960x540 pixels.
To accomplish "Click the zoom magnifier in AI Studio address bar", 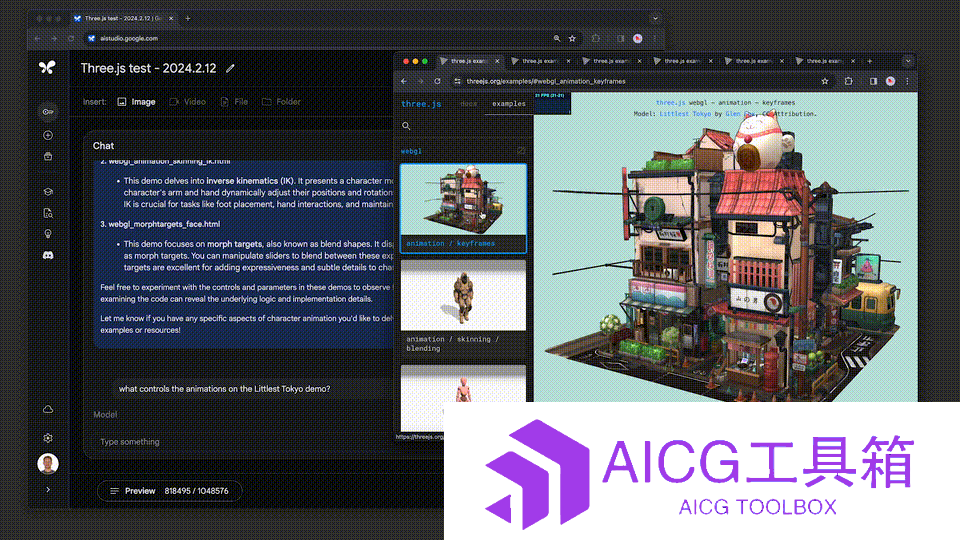I will point(557,38).
